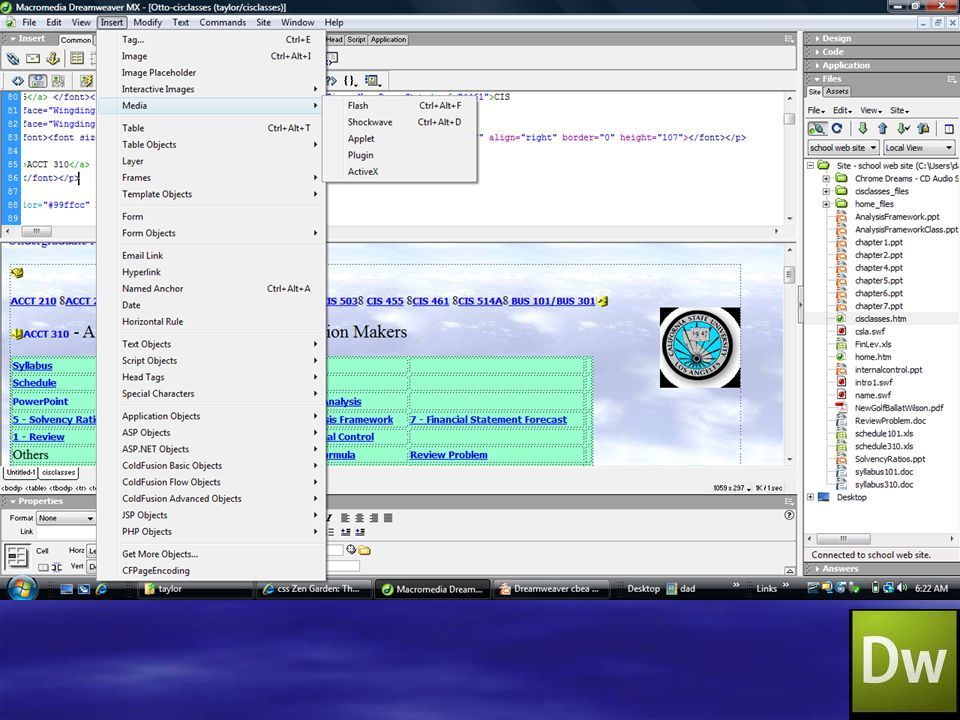Click the 7 - Financial Statement Forecast link
960x720 pixels.
click(x=489, y=419)
